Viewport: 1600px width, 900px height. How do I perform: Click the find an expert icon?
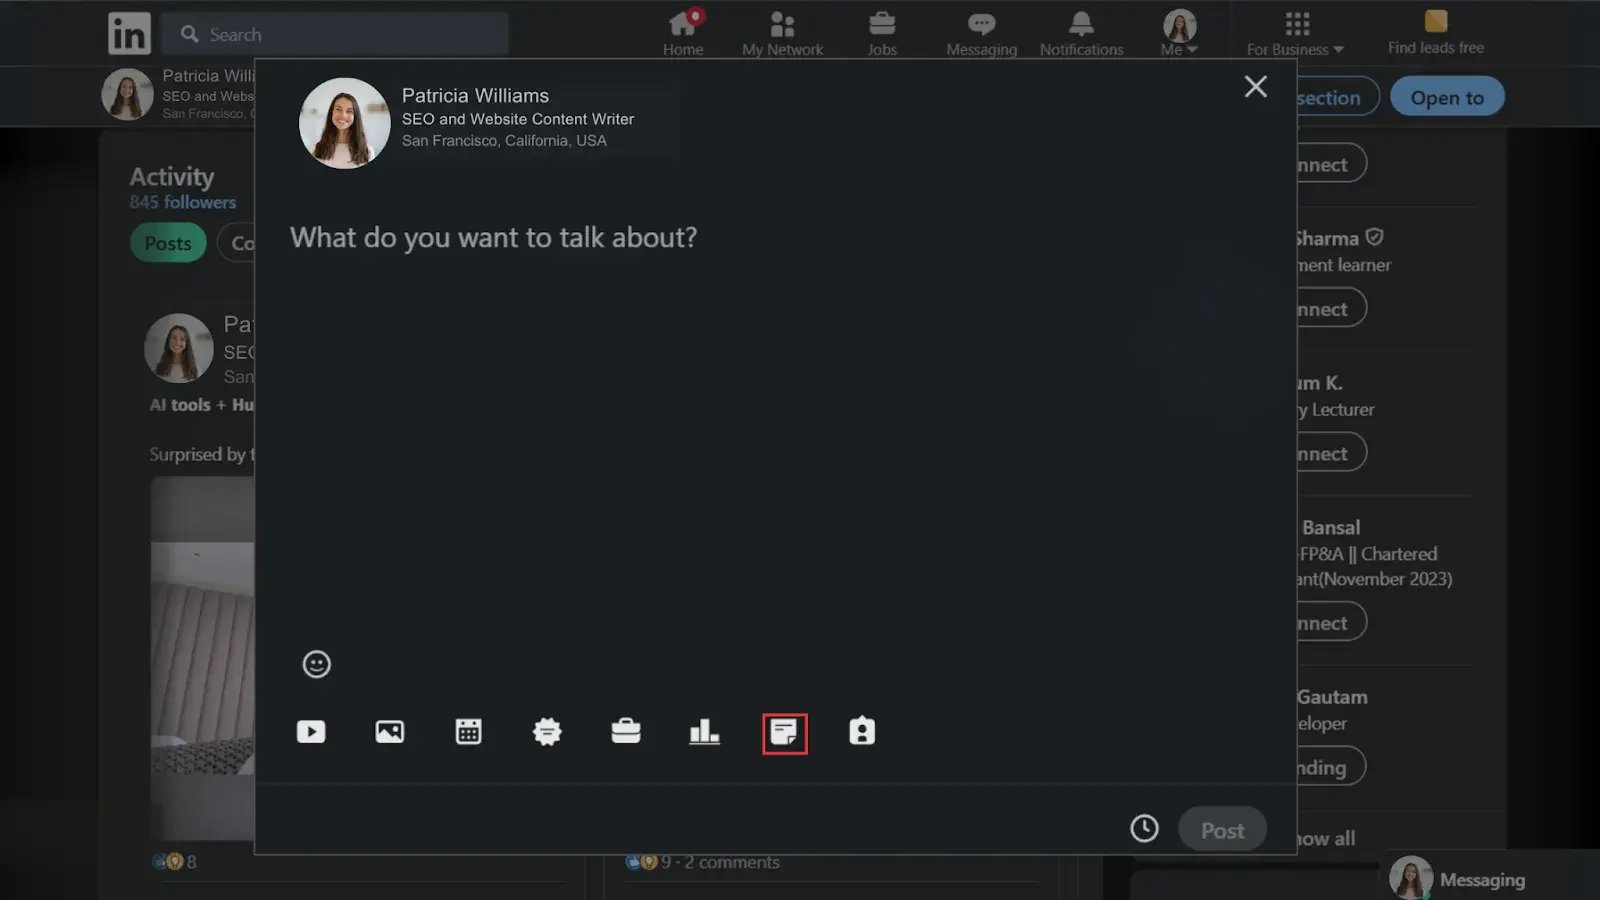pyautogui.click(x=862, y=732)
